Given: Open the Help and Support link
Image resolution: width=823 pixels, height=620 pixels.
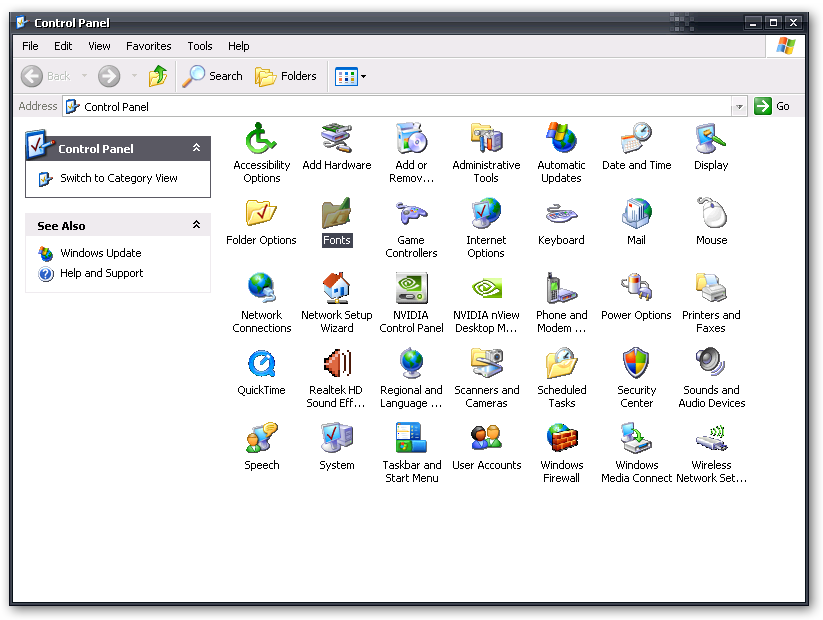Looking at the screenshot, I should [x=101, y=273].
